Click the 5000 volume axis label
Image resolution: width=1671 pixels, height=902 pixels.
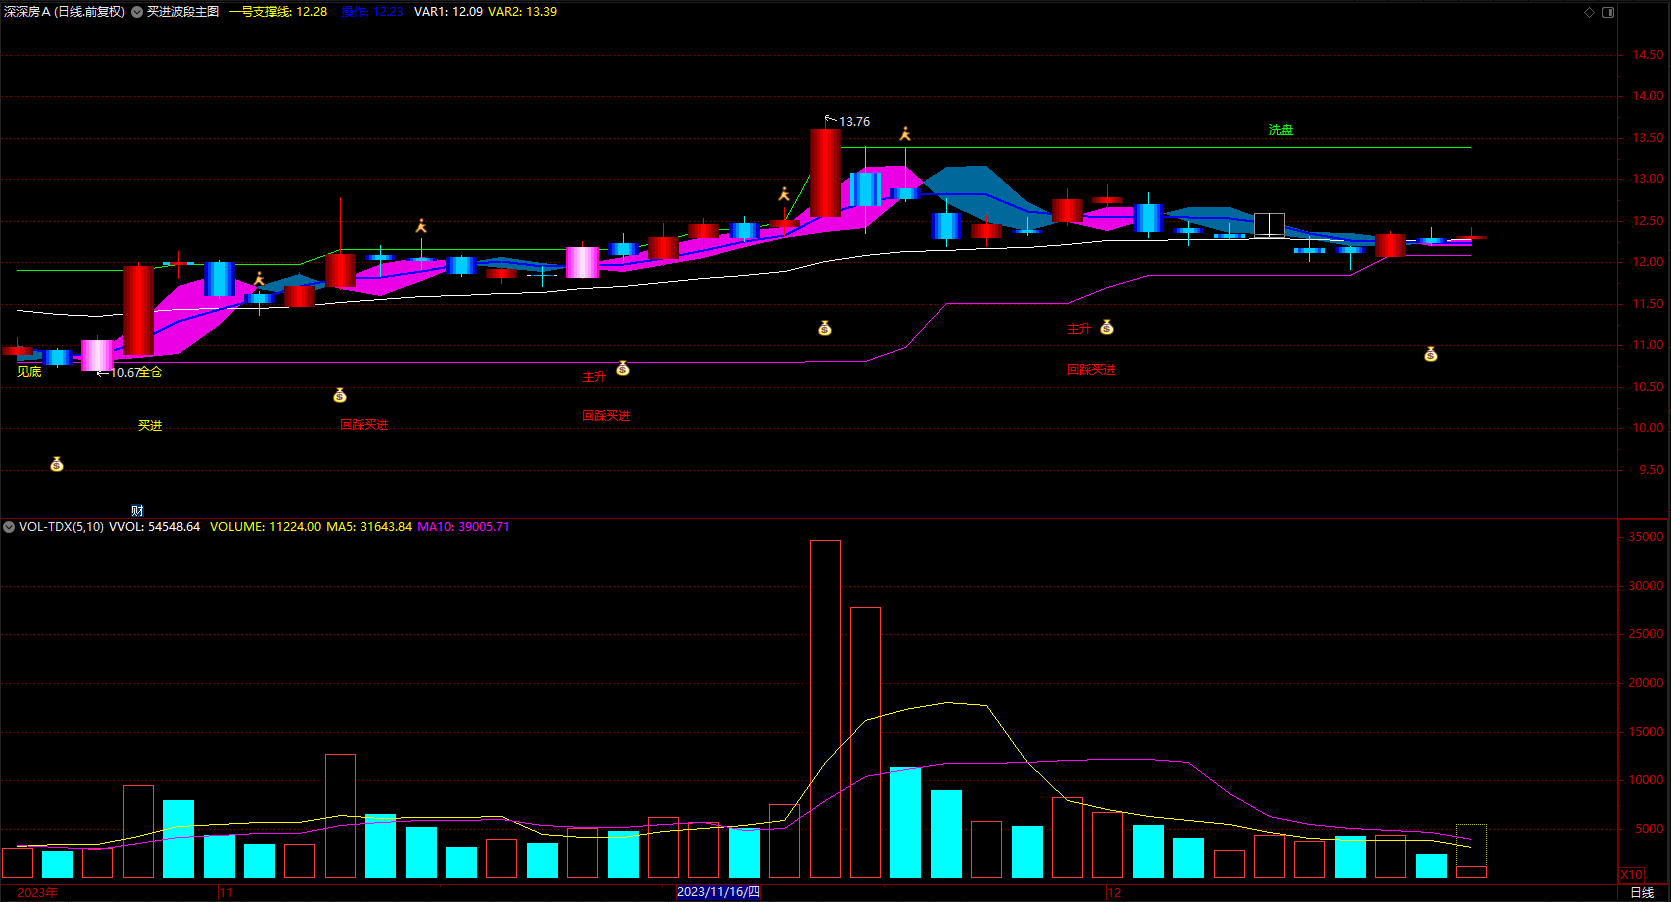coord(1650,829)
